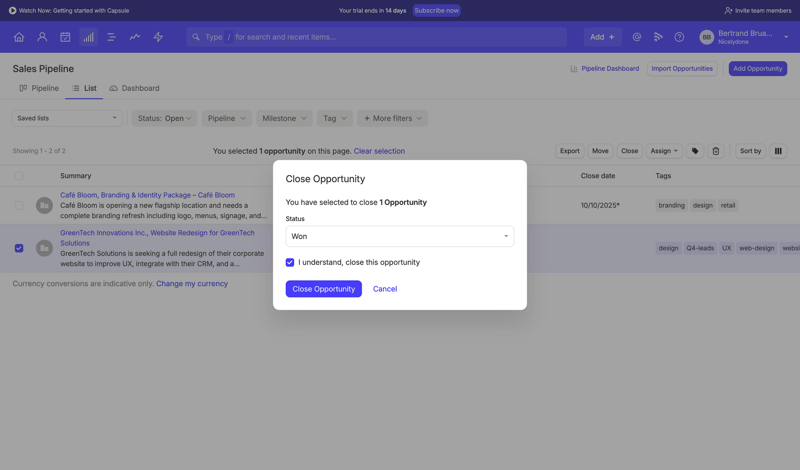Open the activity feed icon

[x=658, y=37]
